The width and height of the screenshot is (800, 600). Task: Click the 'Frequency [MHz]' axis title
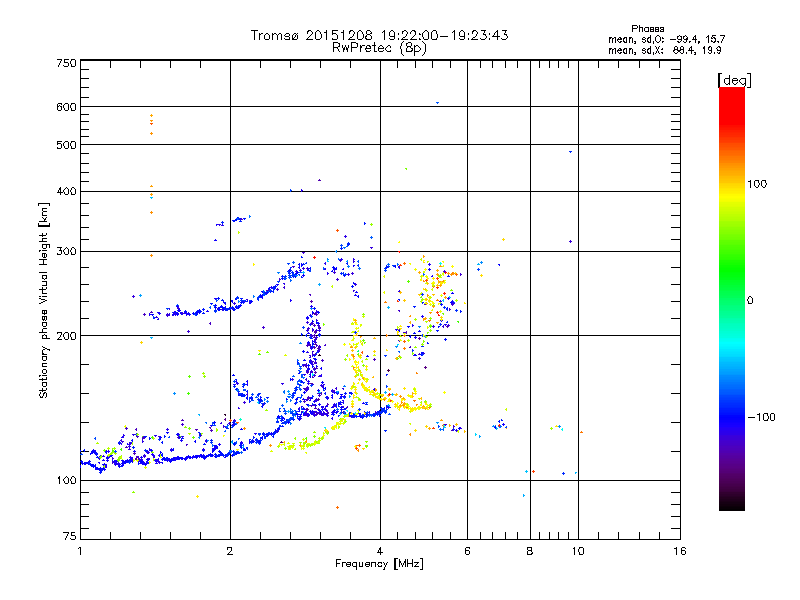point(379,564)
